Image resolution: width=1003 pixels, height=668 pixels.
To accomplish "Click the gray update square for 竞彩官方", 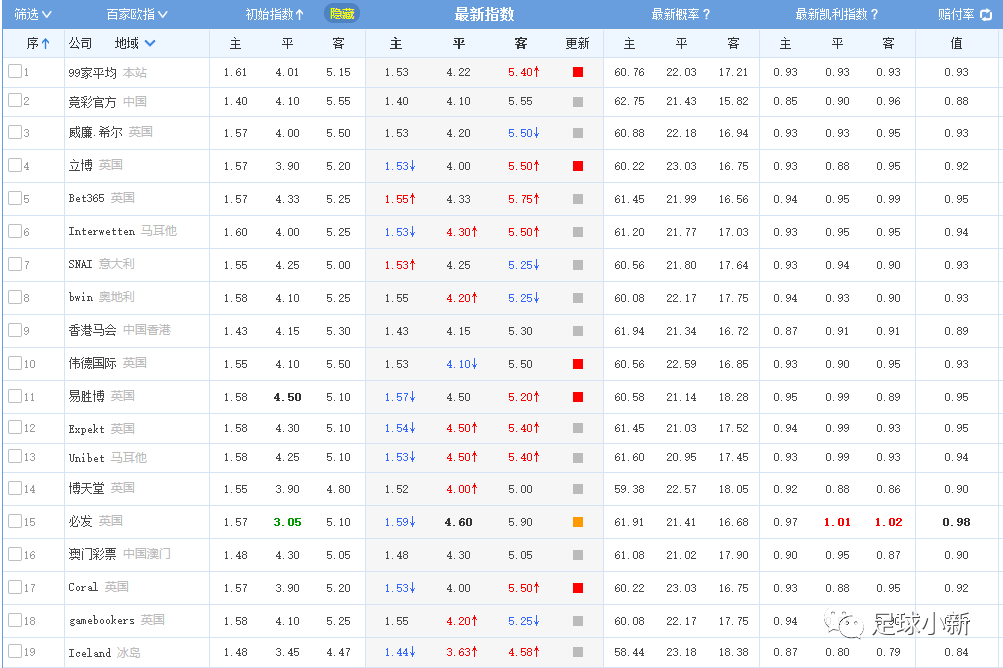I will click(578, 102).
